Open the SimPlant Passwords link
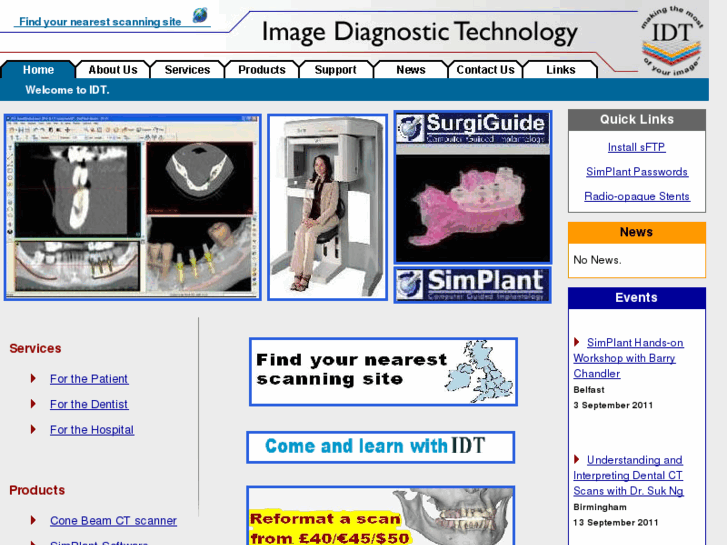 [x=637, y=172]
